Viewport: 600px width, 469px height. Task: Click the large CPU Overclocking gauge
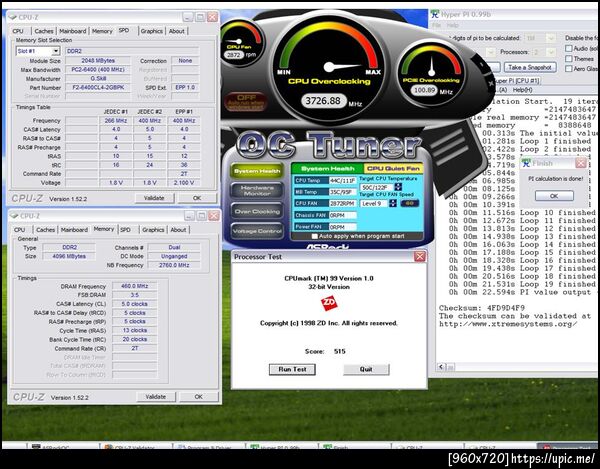[x=329, y=67]
